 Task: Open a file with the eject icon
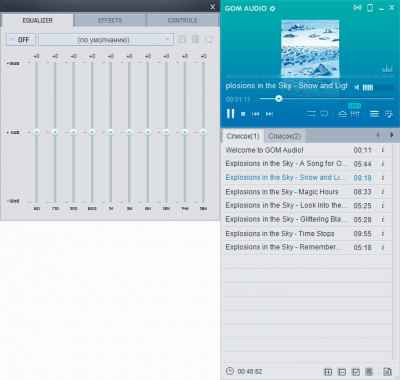[x=342, y=114]
